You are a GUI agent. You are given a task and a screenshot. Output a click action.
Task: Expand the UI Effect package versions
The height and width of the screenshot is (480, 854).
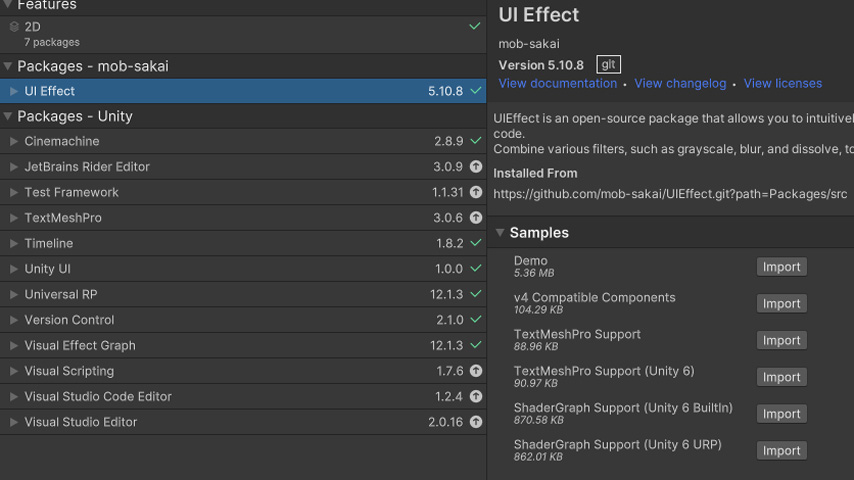[x=14, y=91]
